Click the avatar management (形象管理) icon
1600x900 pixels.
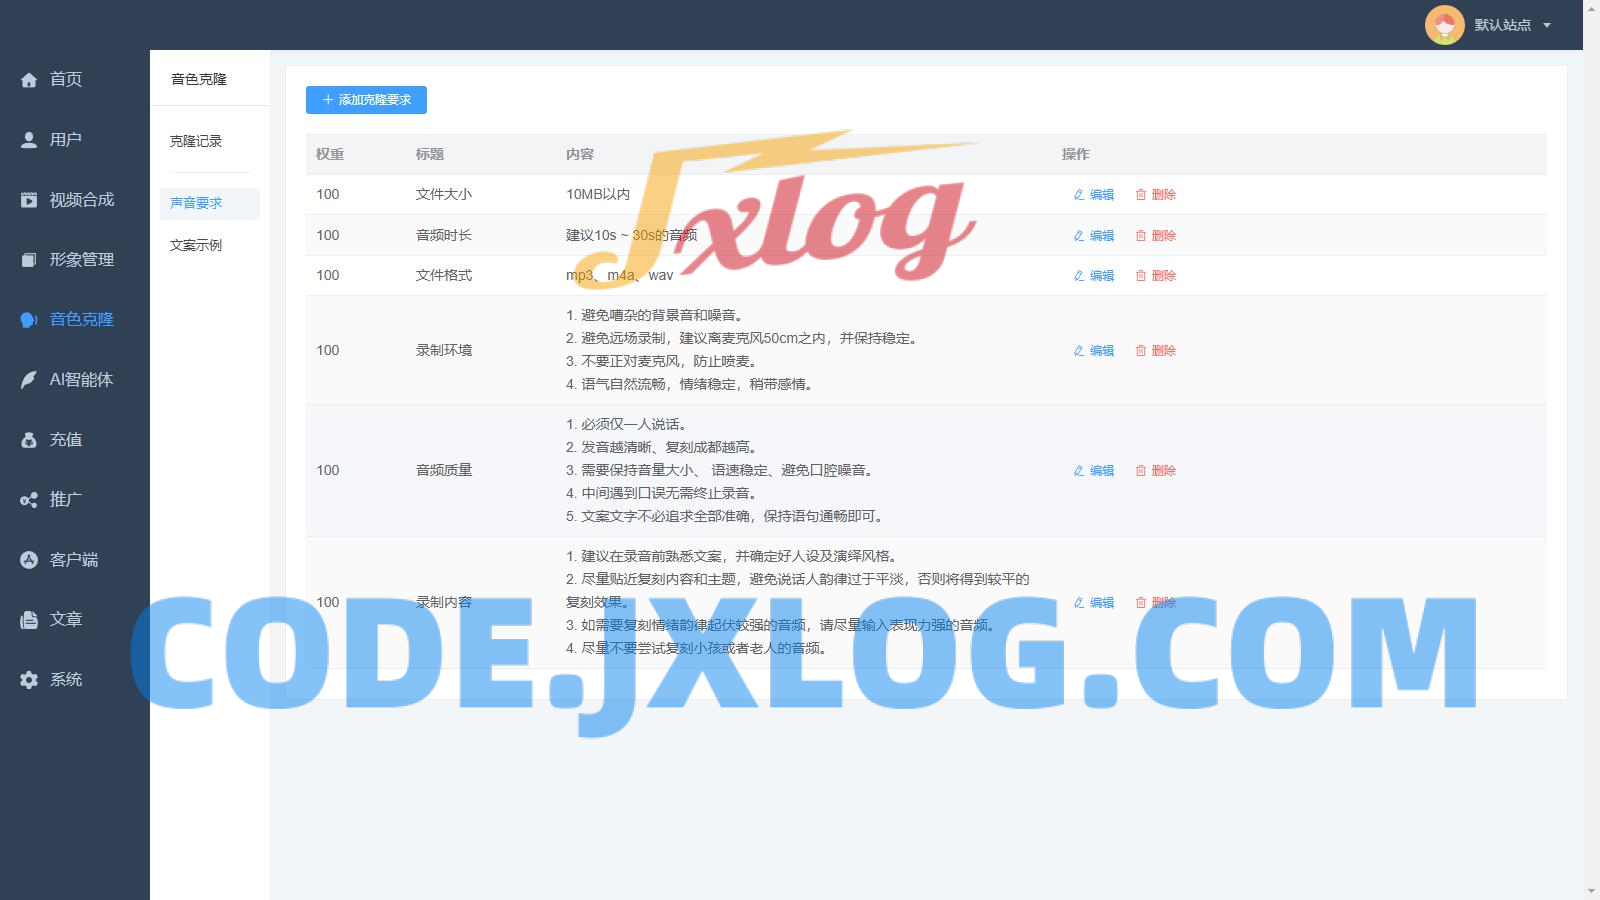tap(29, 260)
